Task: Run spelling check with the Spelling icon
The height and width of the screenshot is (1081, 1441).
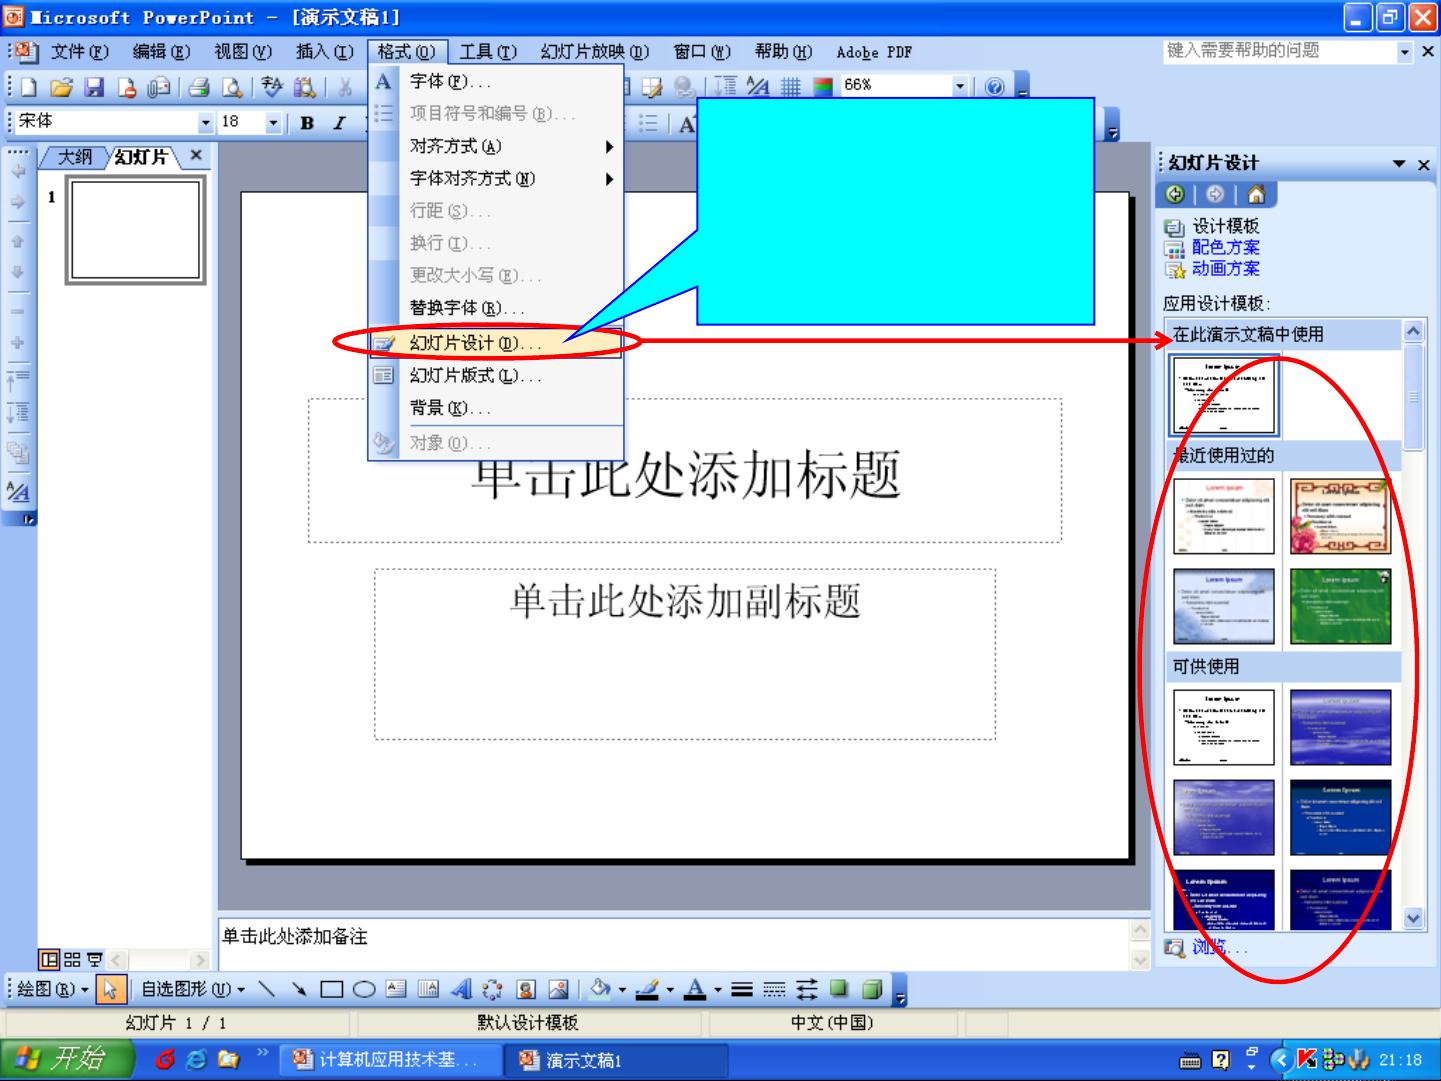Action: 272,88
